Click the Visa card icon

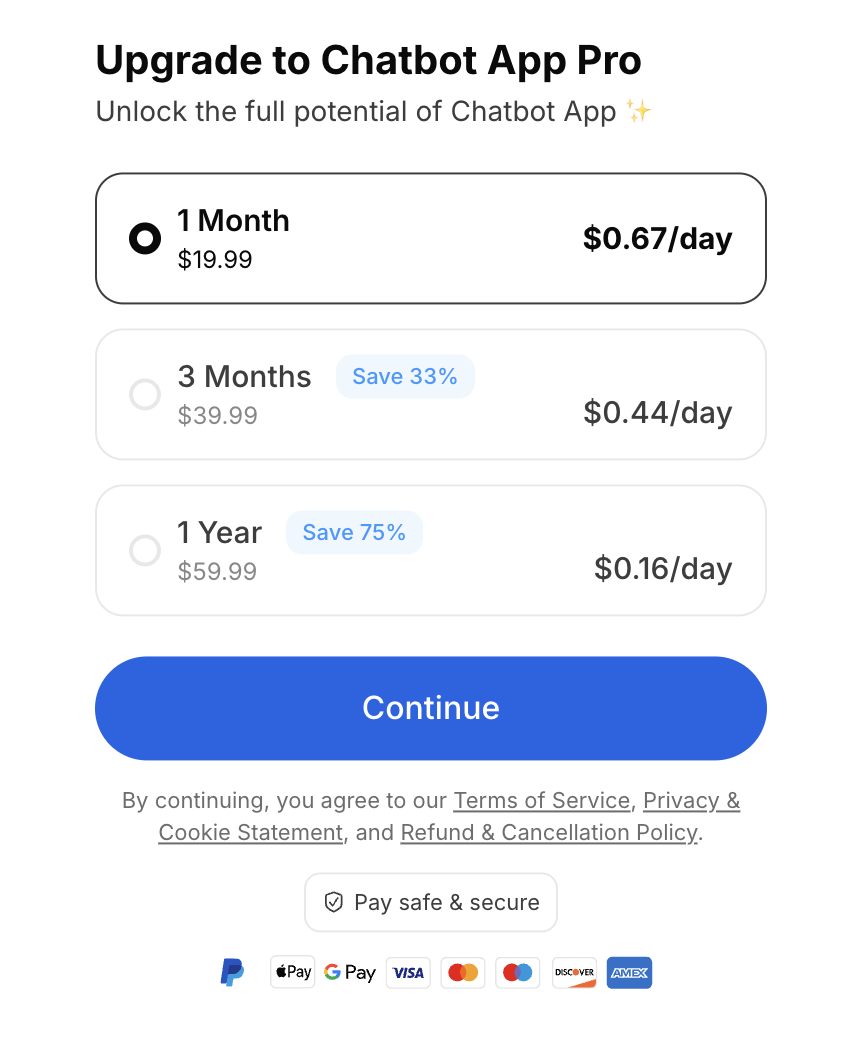[x=408, y=972]
